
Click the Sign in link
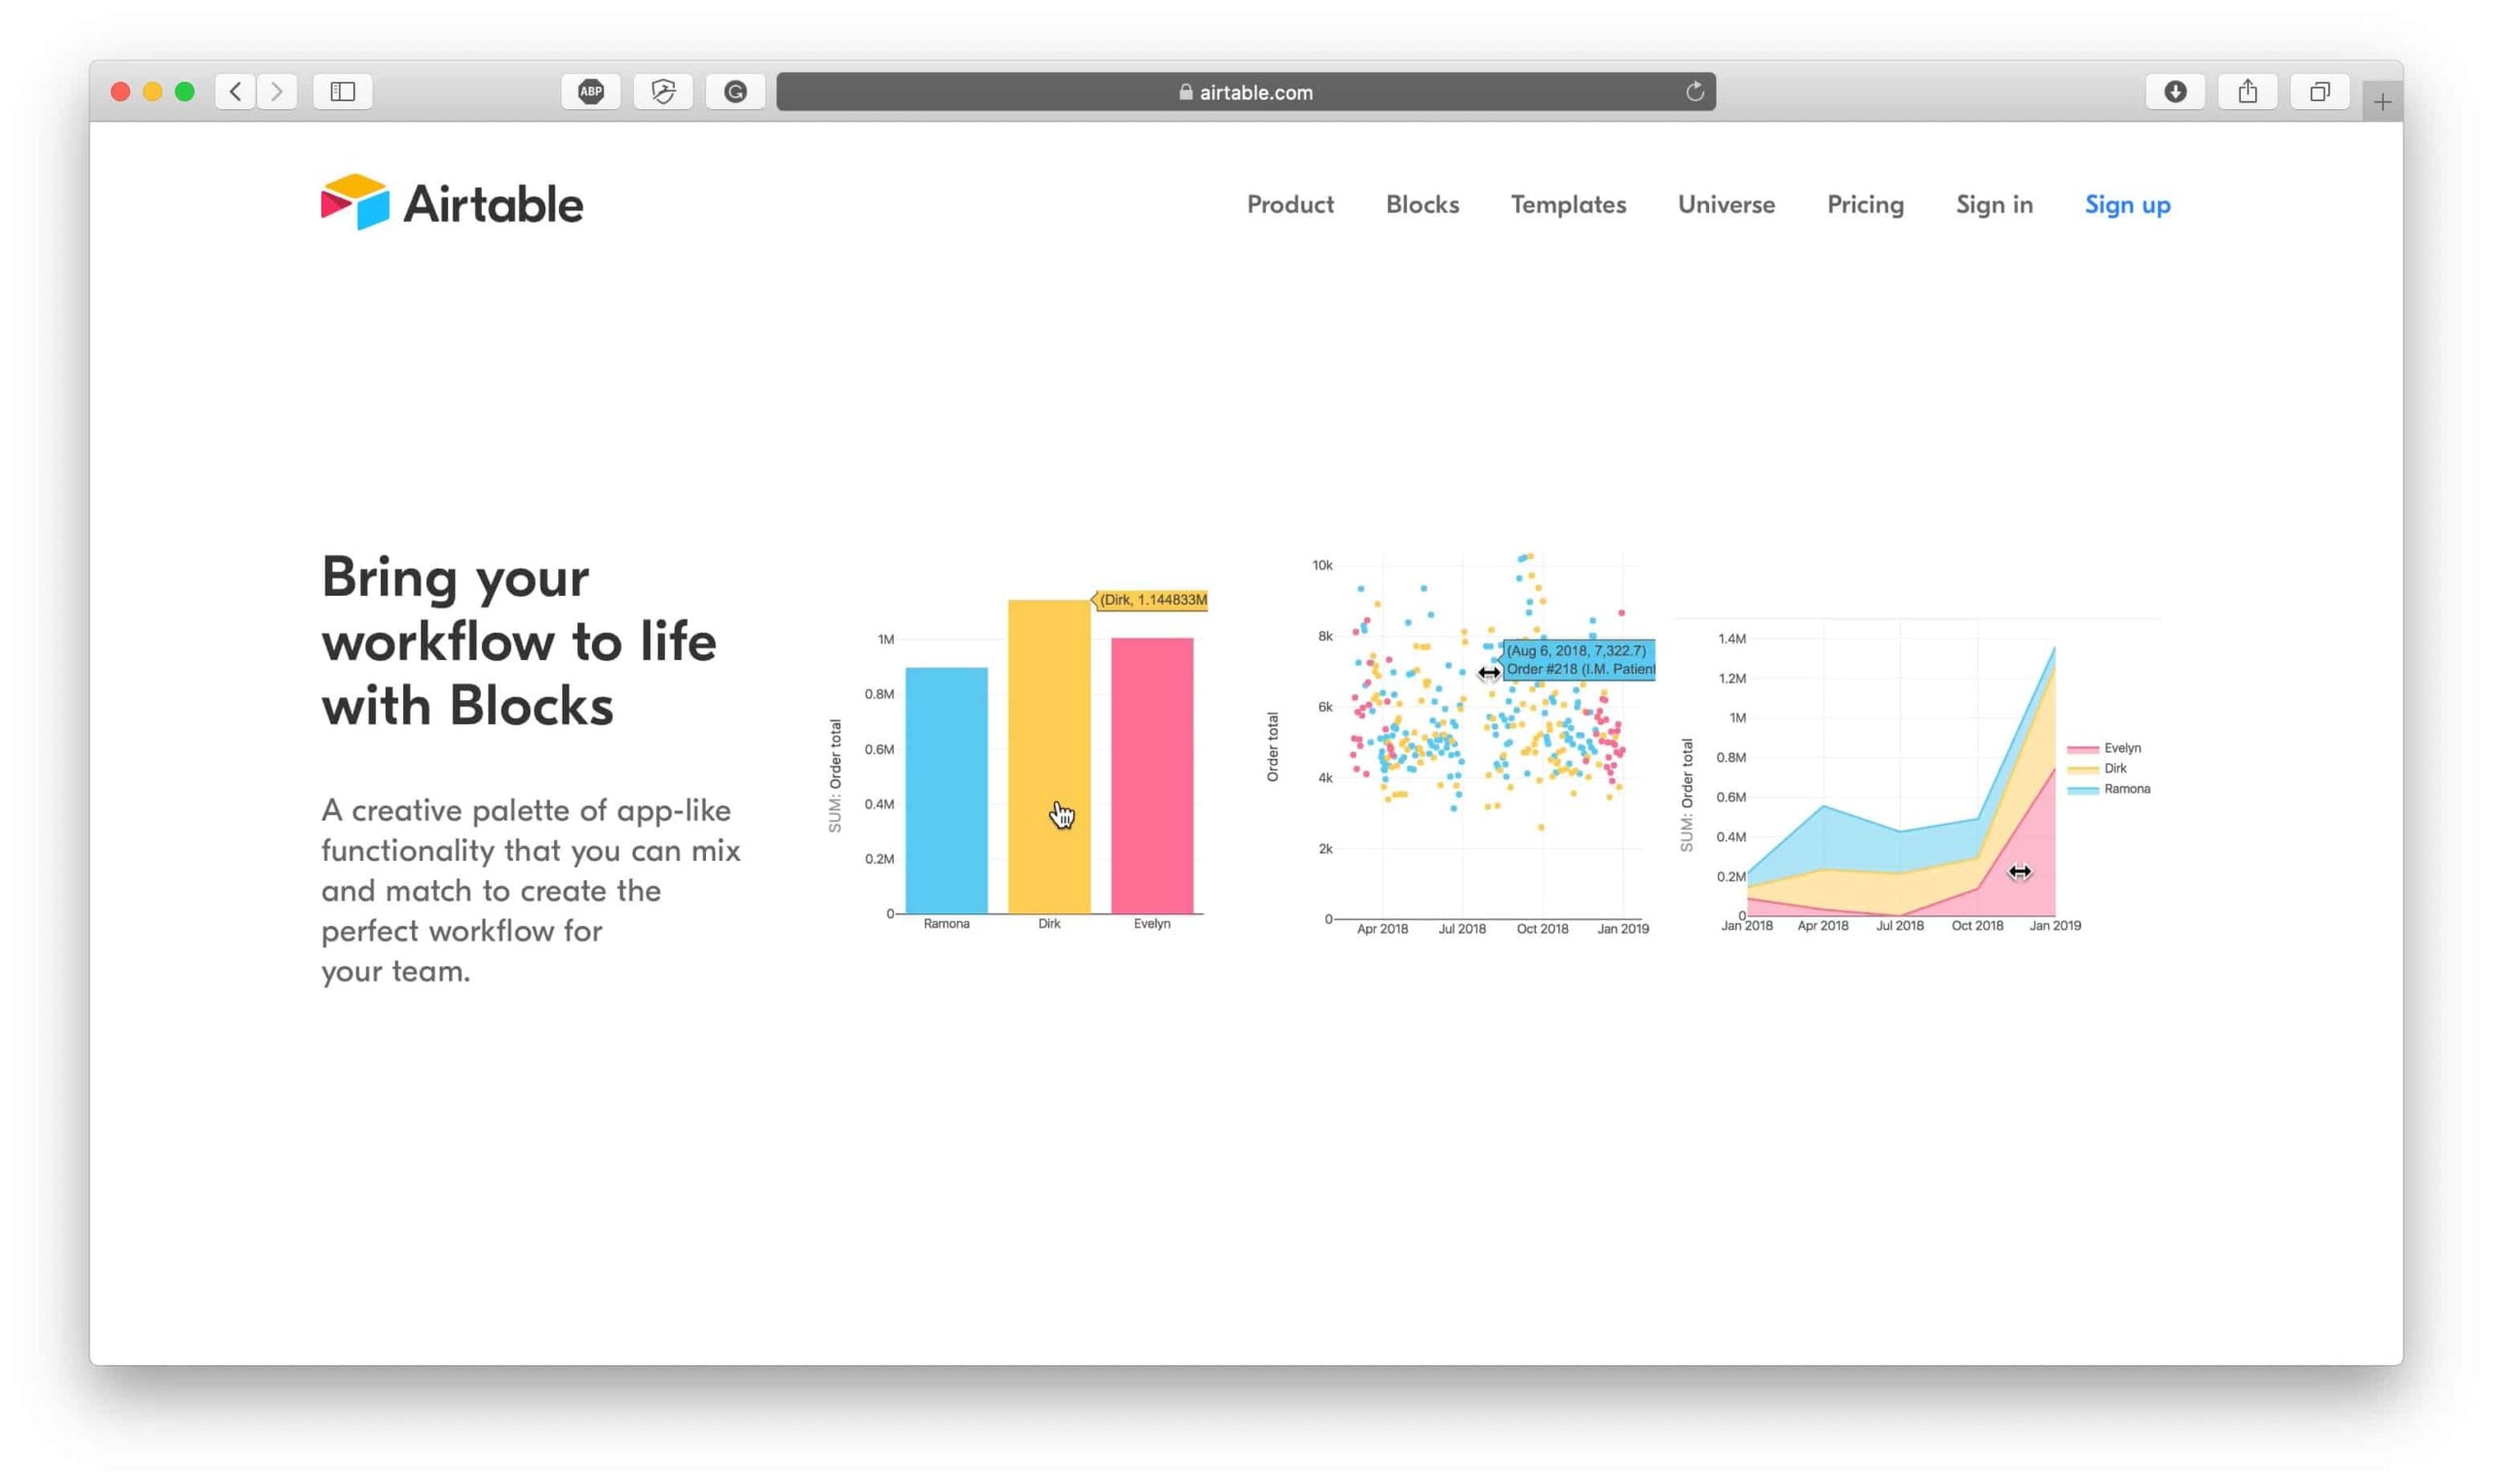click(x=1994, y=204)
